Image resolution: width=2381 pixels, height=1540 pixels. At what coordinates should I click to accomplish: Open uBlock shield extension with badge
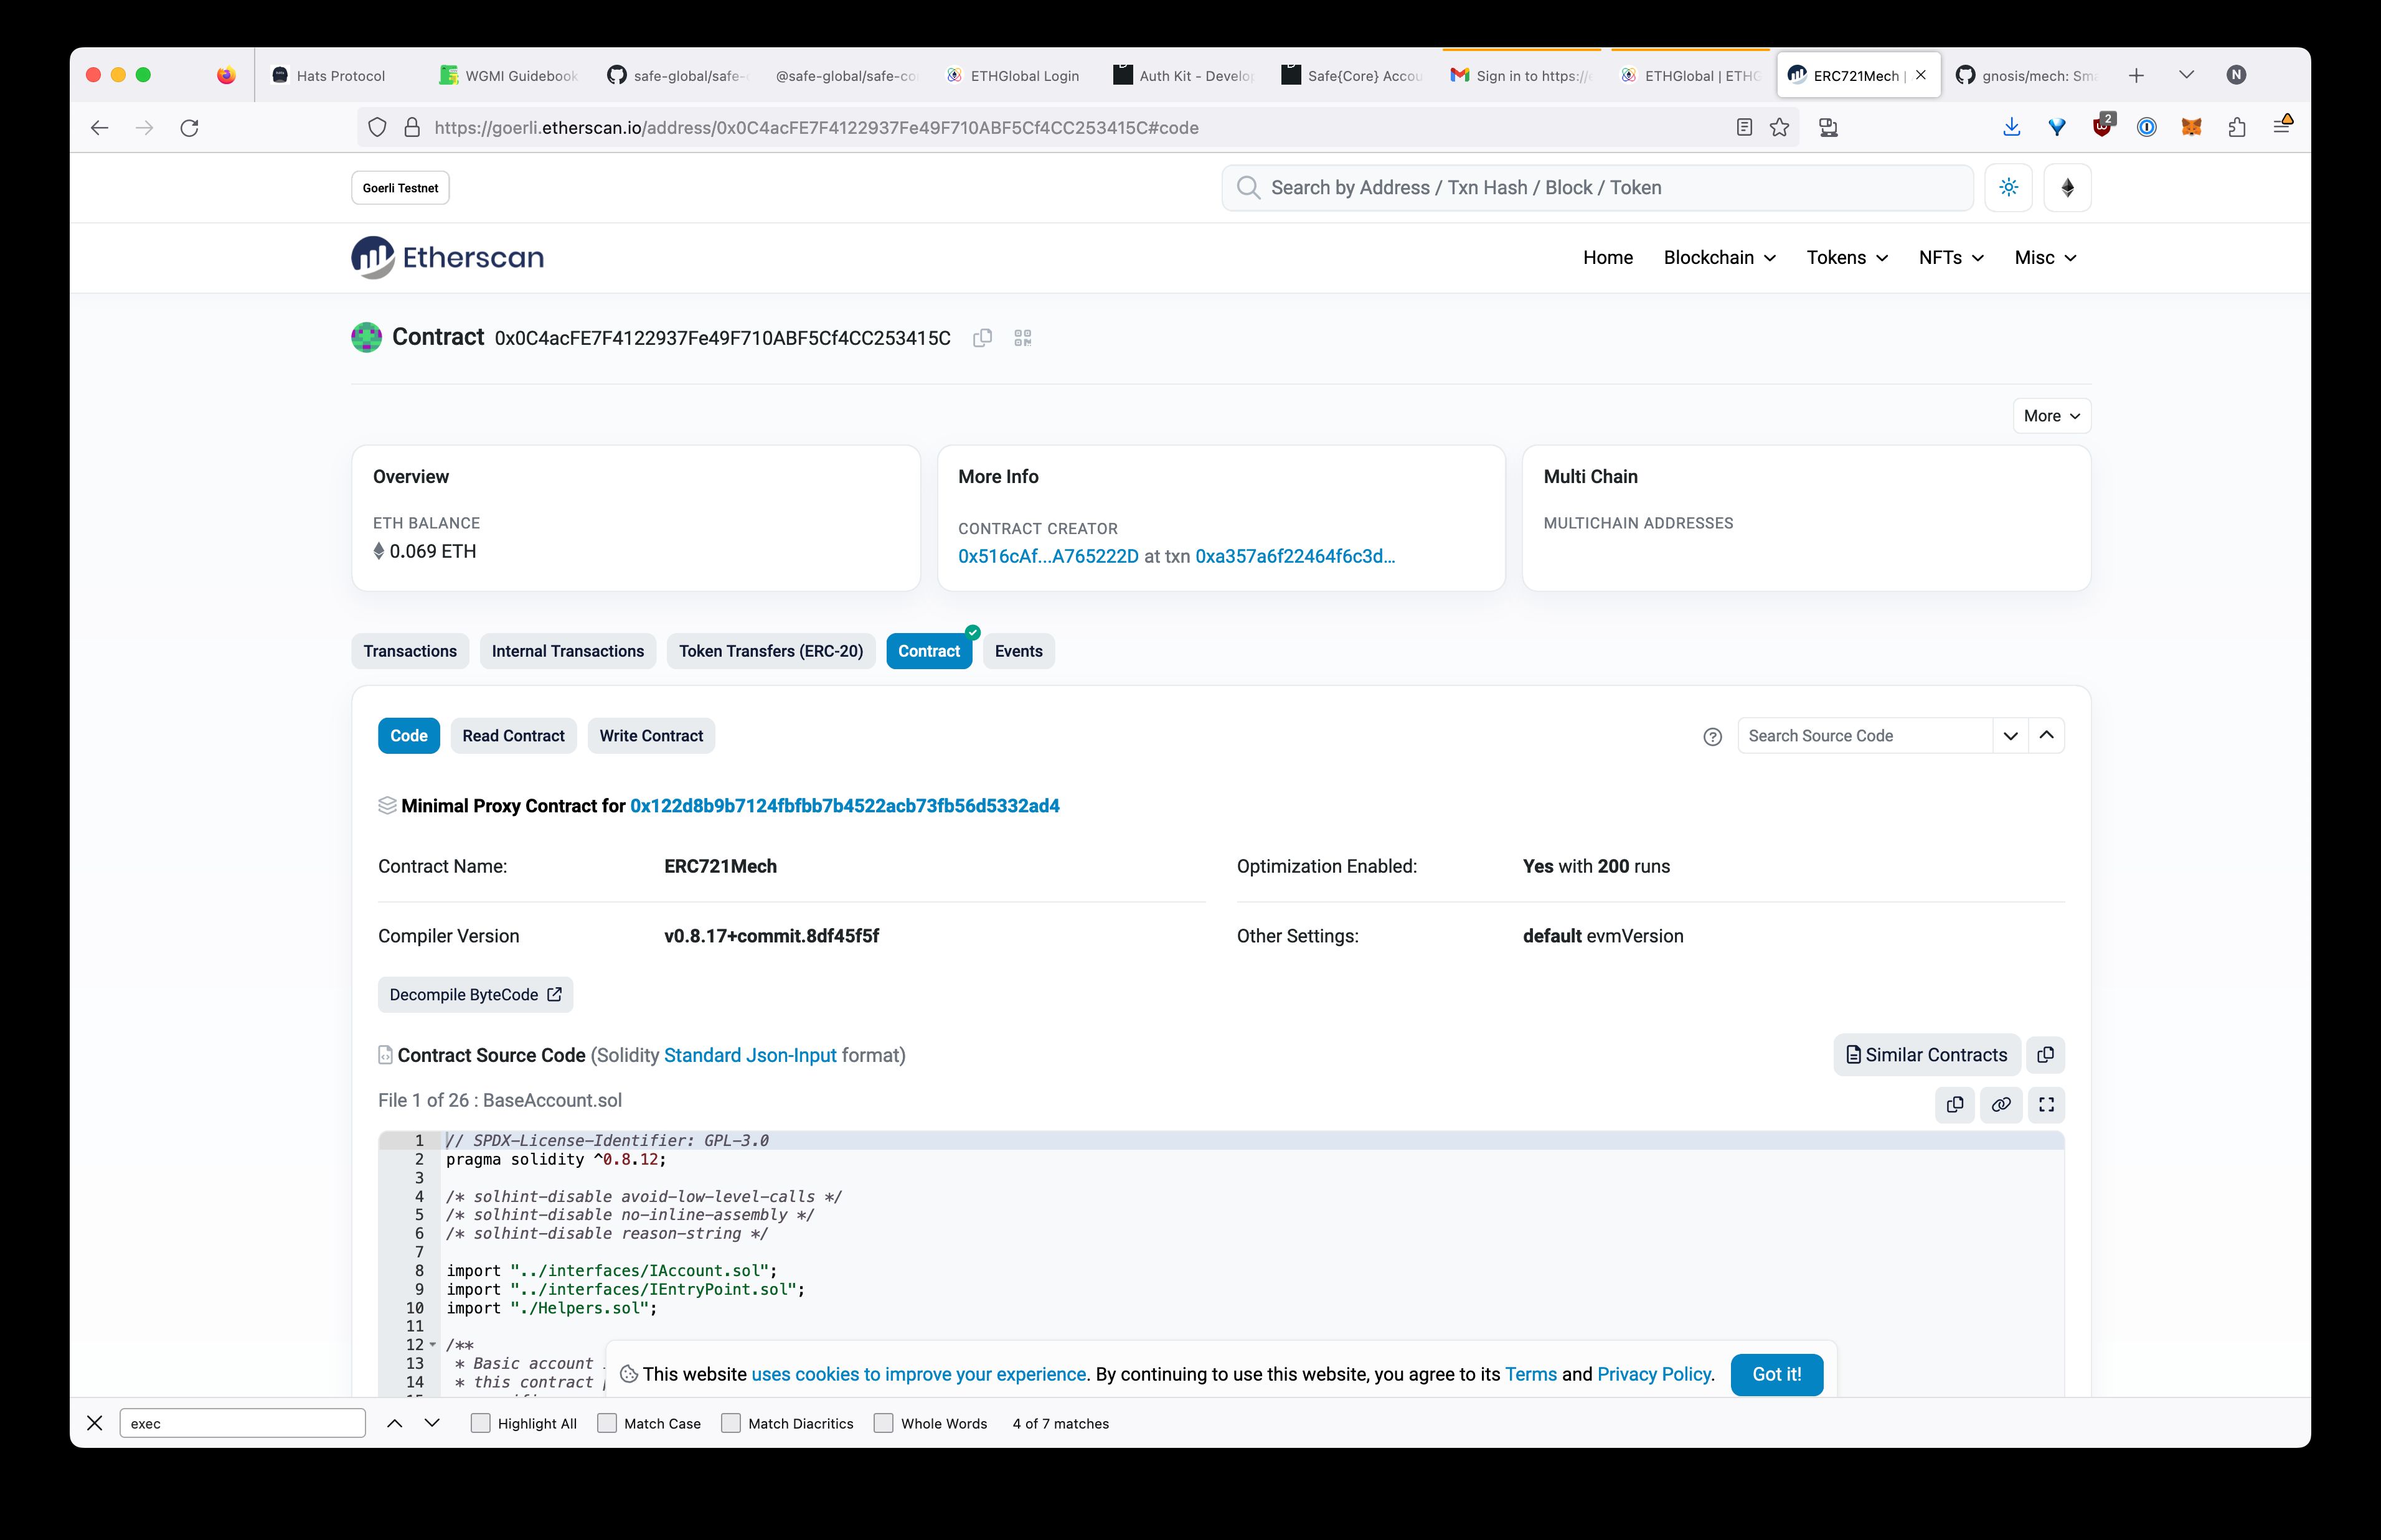(x=2102, y=126)
